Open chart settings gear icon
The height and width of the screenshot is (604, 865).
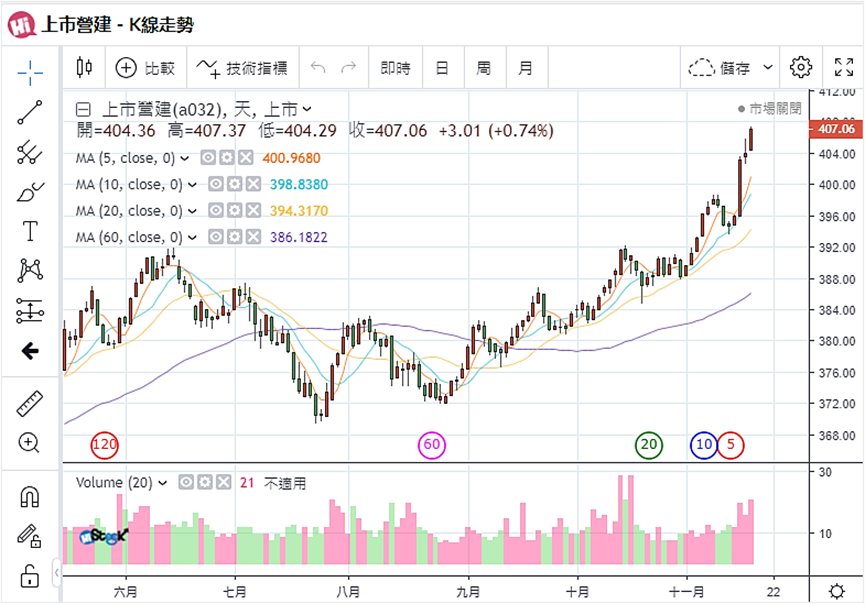pyautogui.click(x=800, y=67)
